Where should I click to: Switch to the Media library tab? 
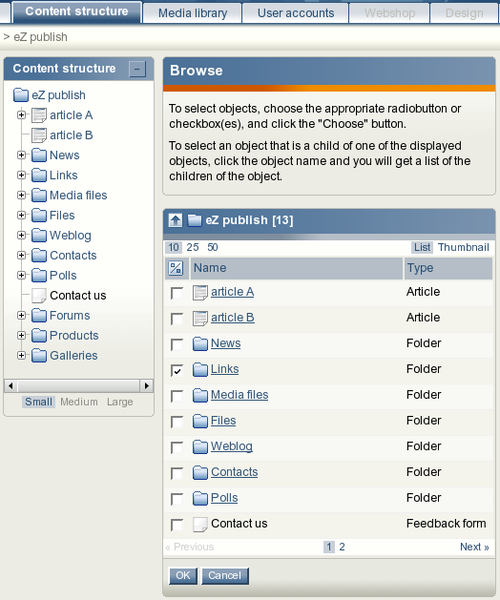click(192, 13)
